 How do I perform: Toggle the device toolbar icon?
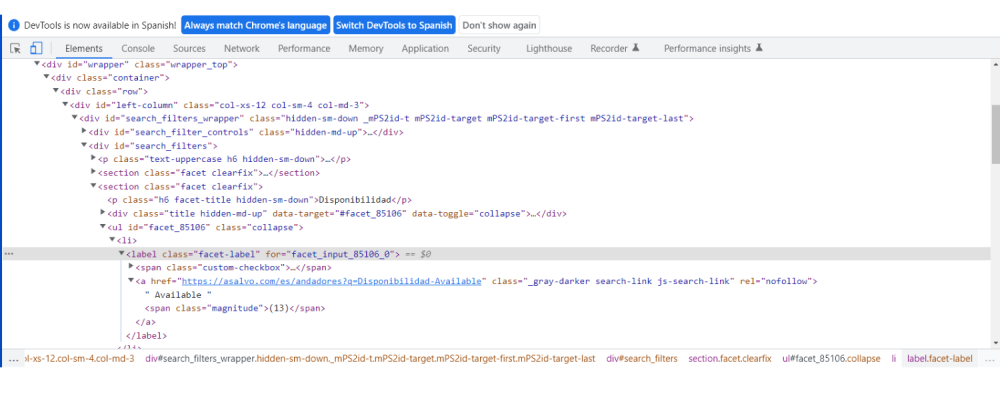[x=36, y=48]
